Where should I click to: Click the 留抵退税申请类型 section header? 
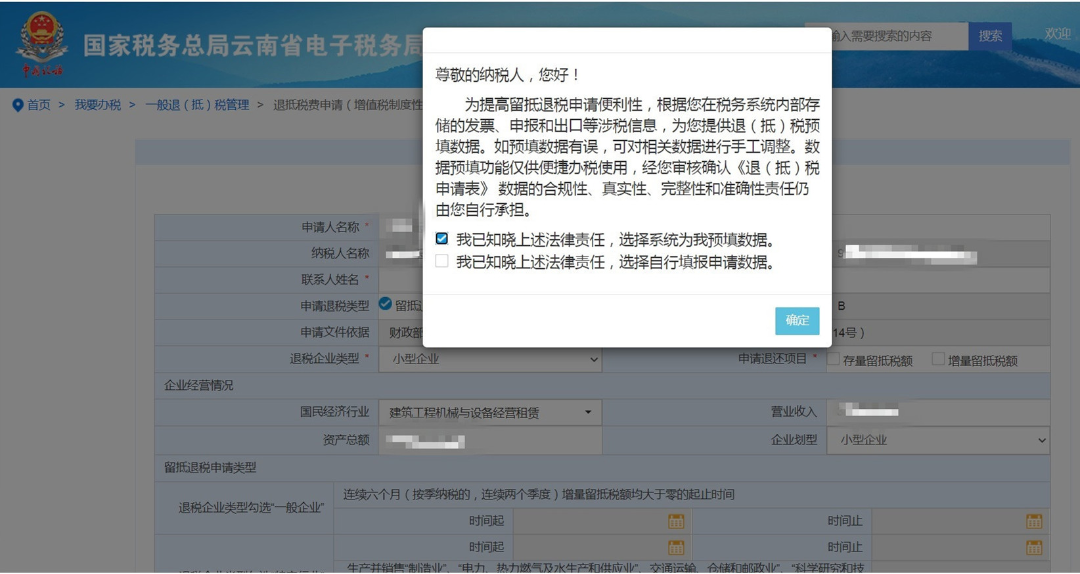click(210, 467)
